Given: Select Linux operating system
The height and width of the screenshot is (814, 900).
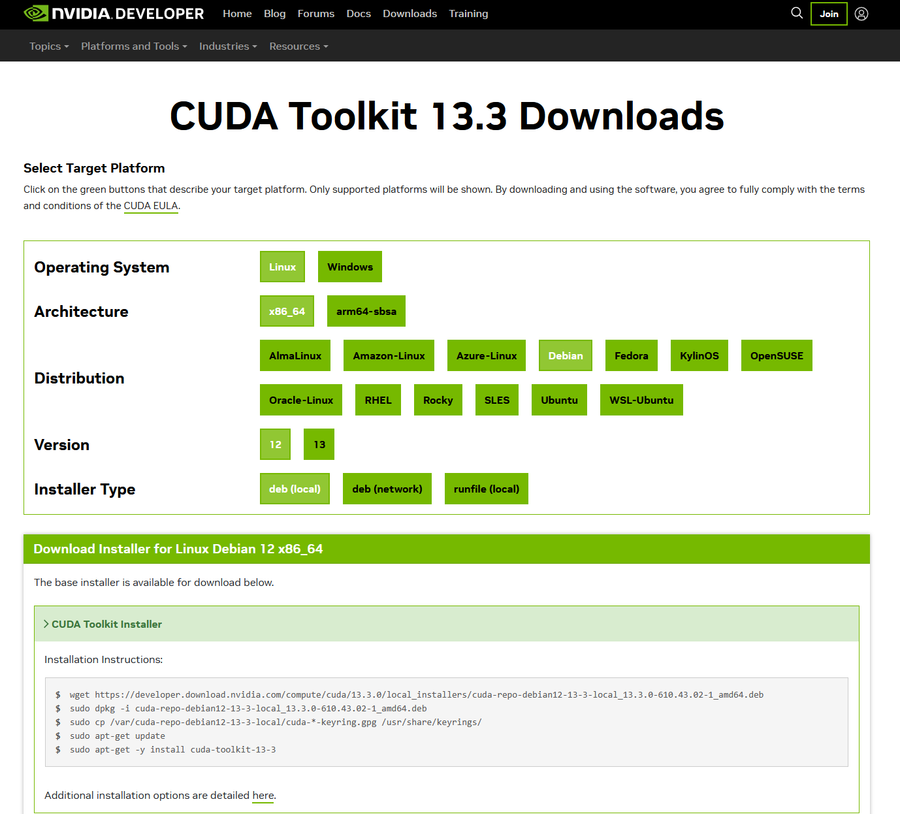Looking at the screenshot, I should (282, 266).
